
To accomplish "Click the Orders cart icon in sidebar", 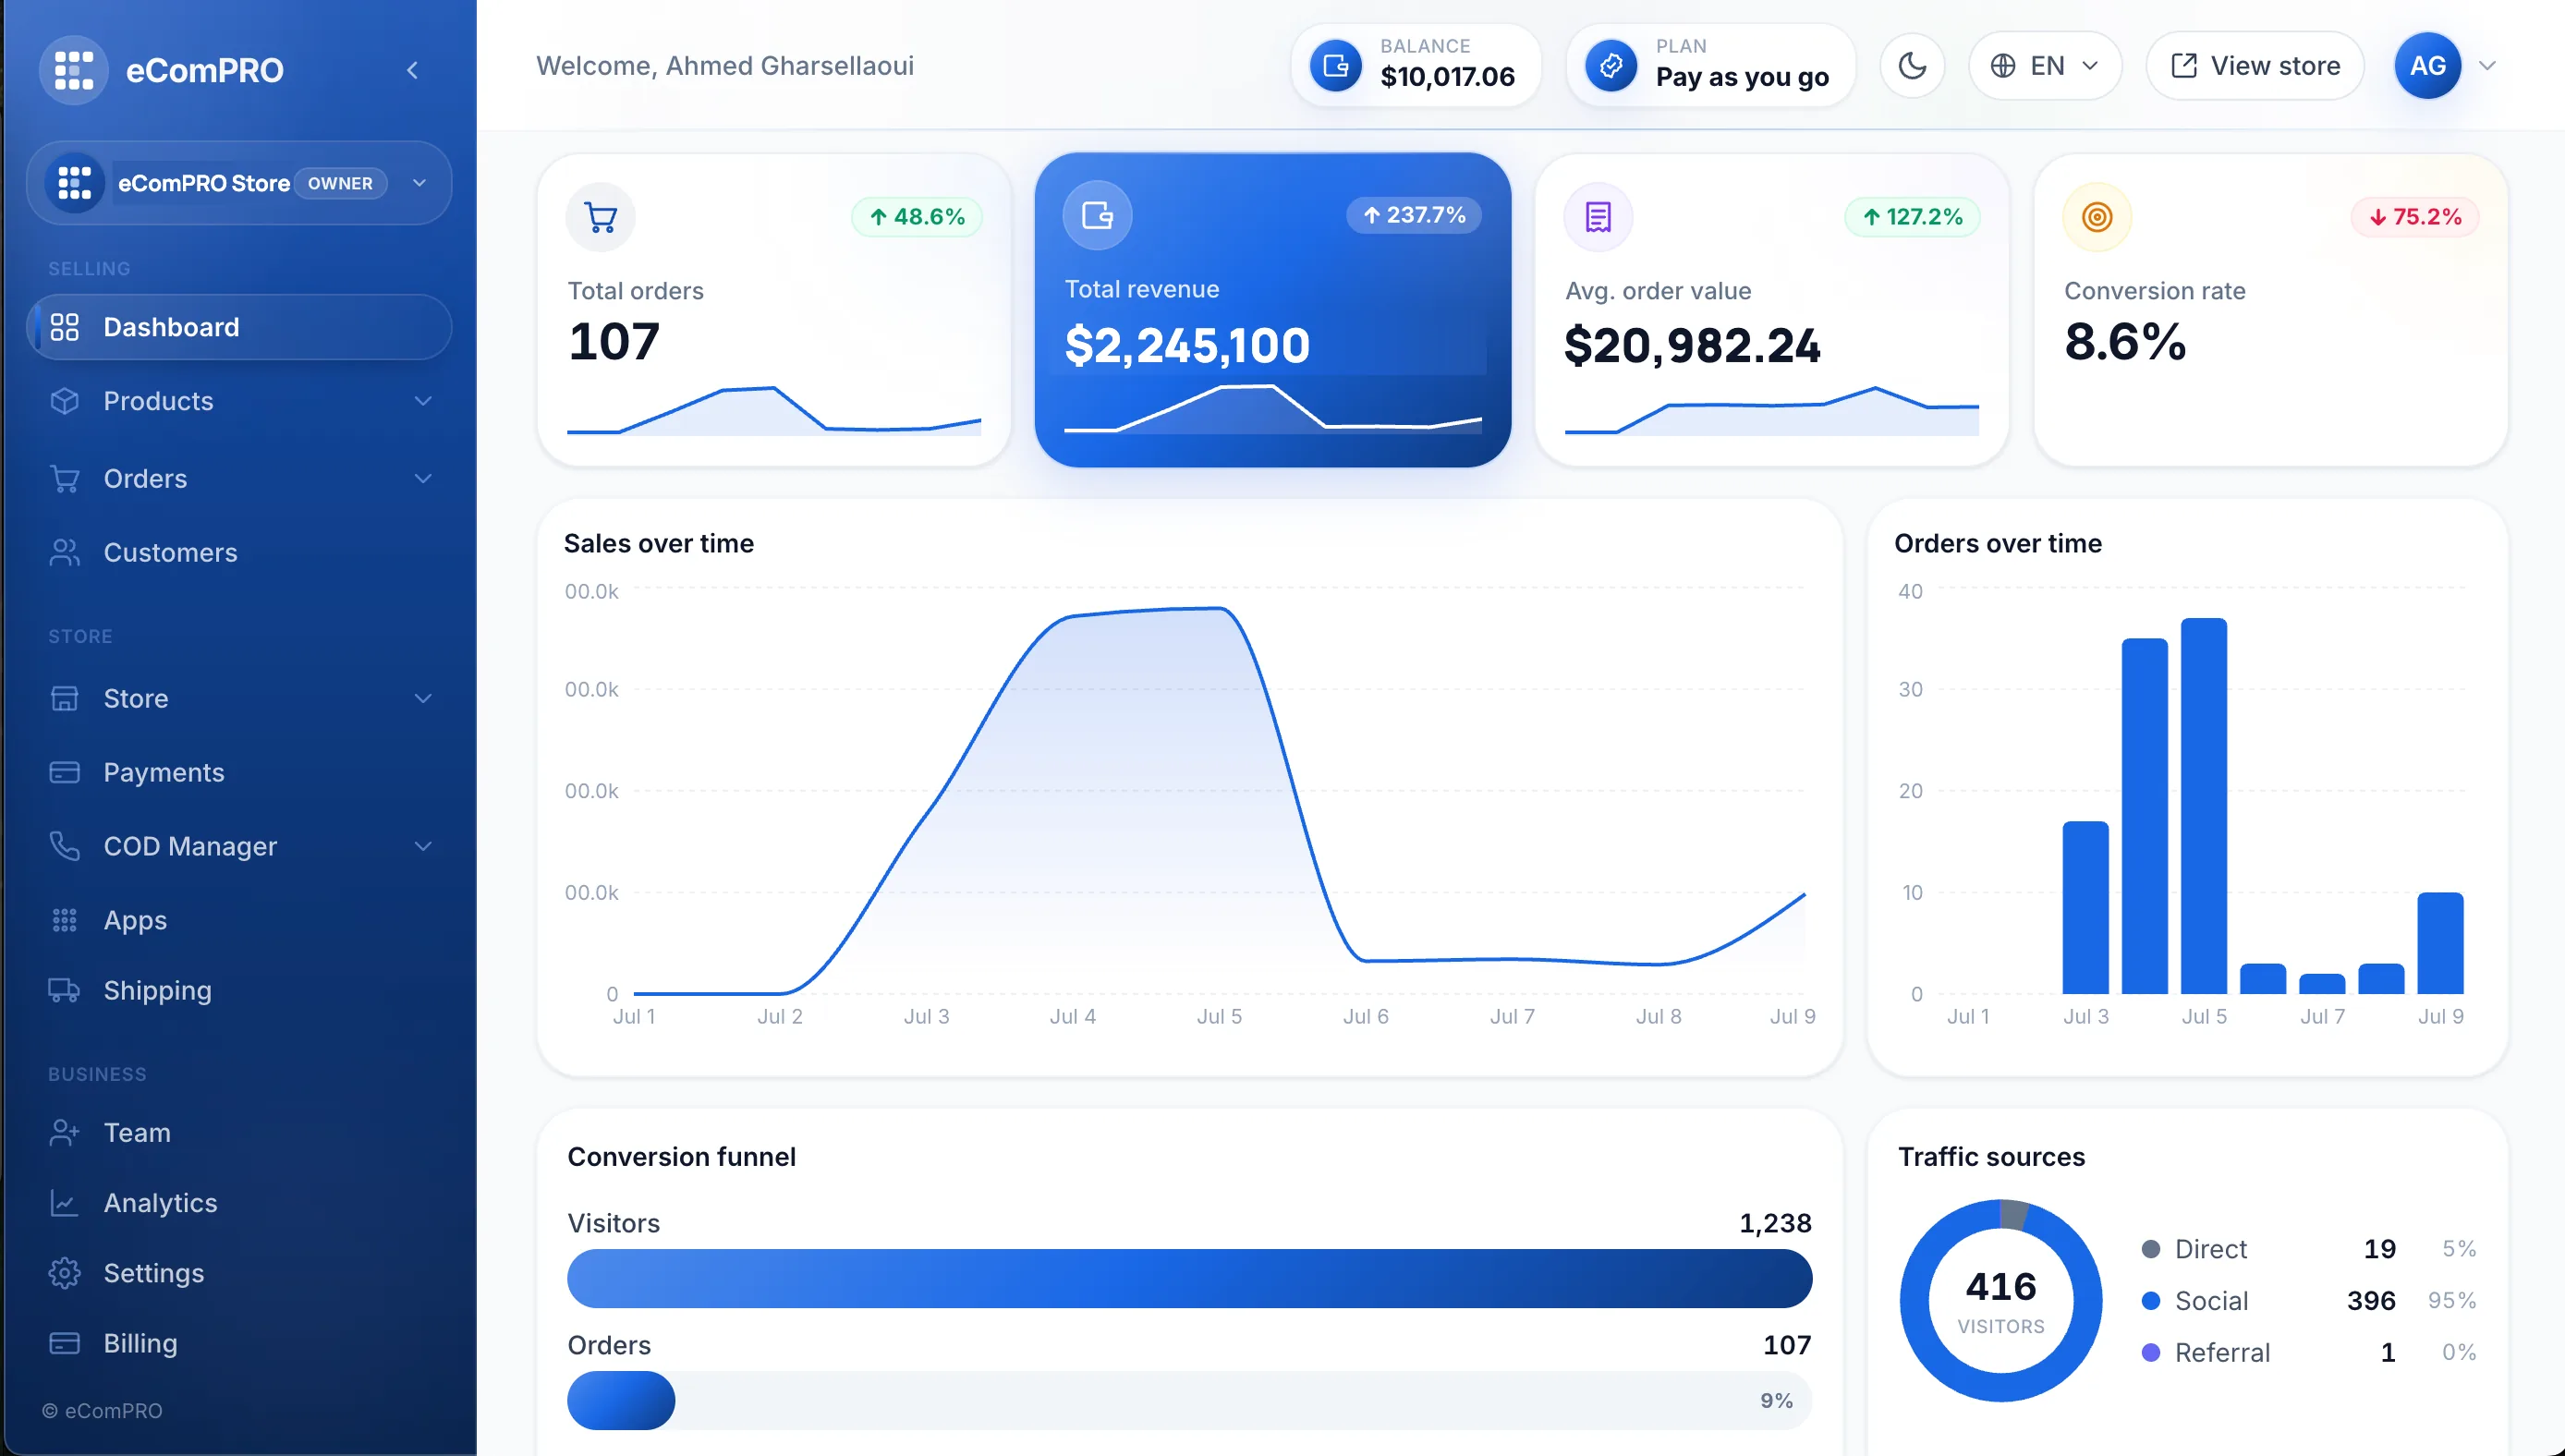I will (64, 479).
